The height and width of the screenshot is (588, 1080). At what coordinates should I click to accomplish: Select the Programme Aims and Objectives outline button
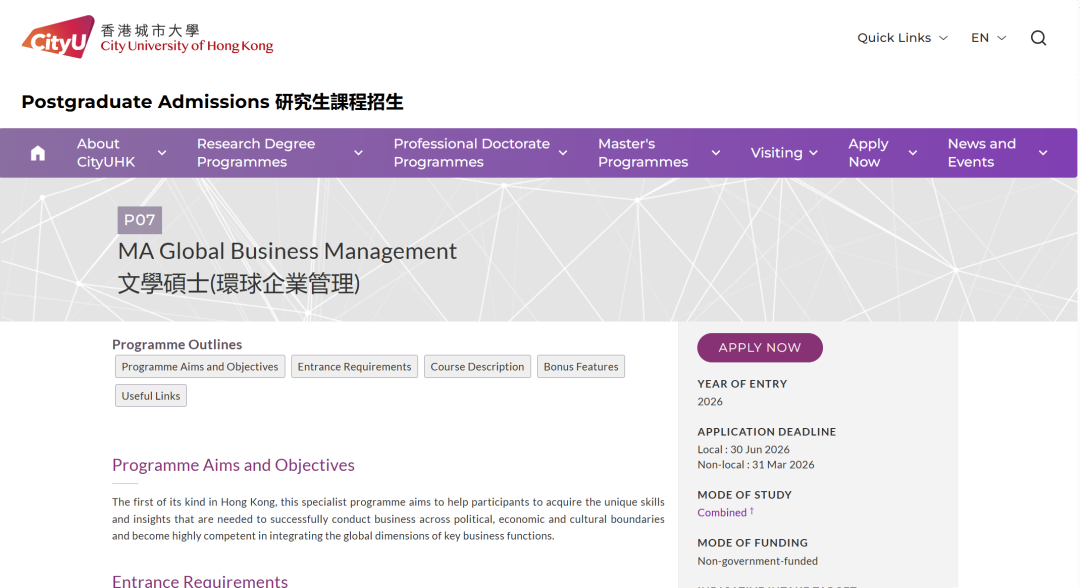coord(199,366)
